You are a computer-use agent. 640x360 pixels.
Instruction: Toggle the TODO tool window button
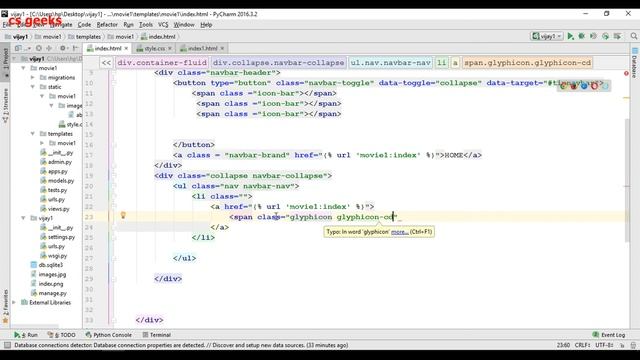point(61,335)
